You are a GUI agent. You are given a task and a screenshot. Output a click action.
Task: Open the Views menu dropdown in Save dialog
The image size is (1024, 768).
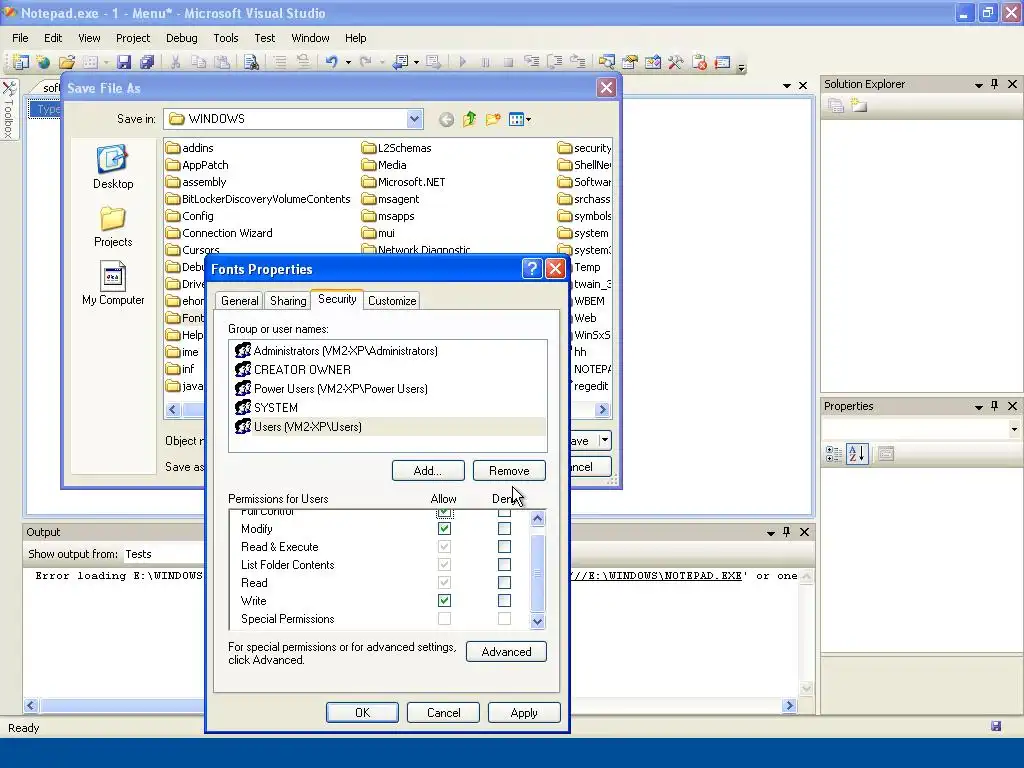(x=528, y=120)
